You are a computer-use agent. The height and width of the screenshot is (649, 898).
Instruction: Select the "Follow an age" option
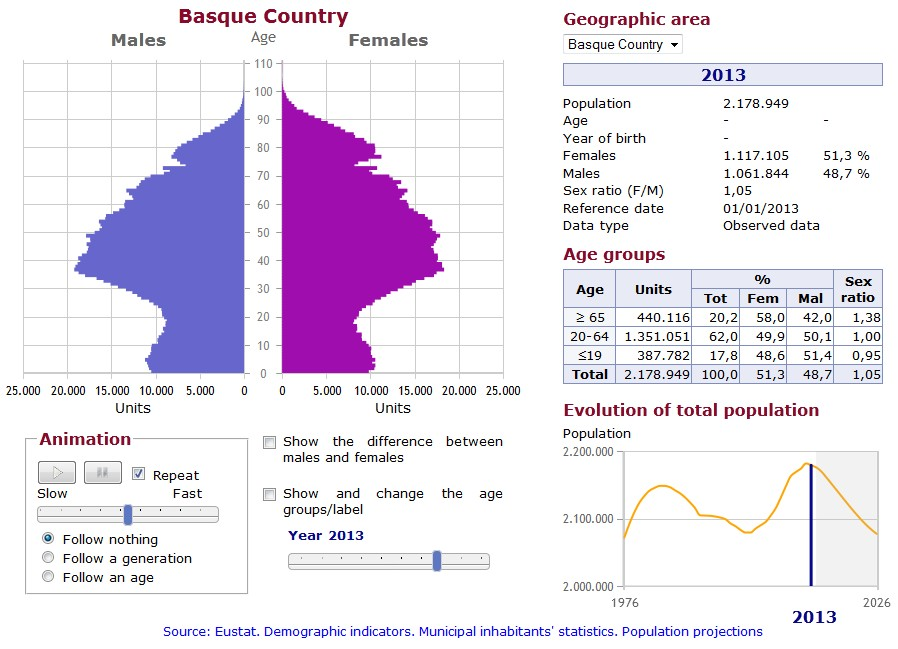click(47, 575)
